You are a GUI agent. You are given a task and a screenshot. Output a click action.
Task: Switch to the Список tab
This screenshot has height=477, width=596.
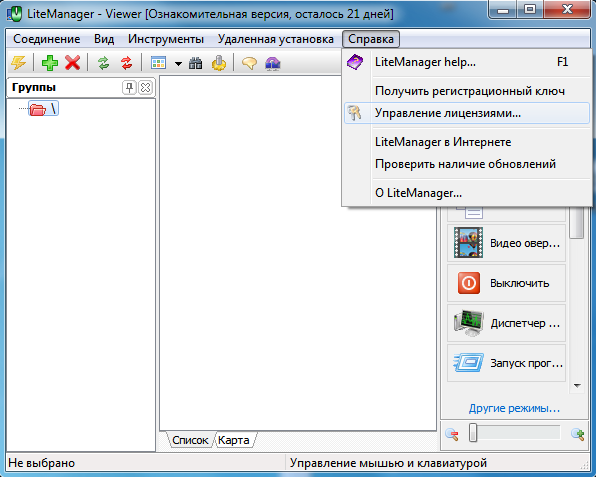pos(190,440)
